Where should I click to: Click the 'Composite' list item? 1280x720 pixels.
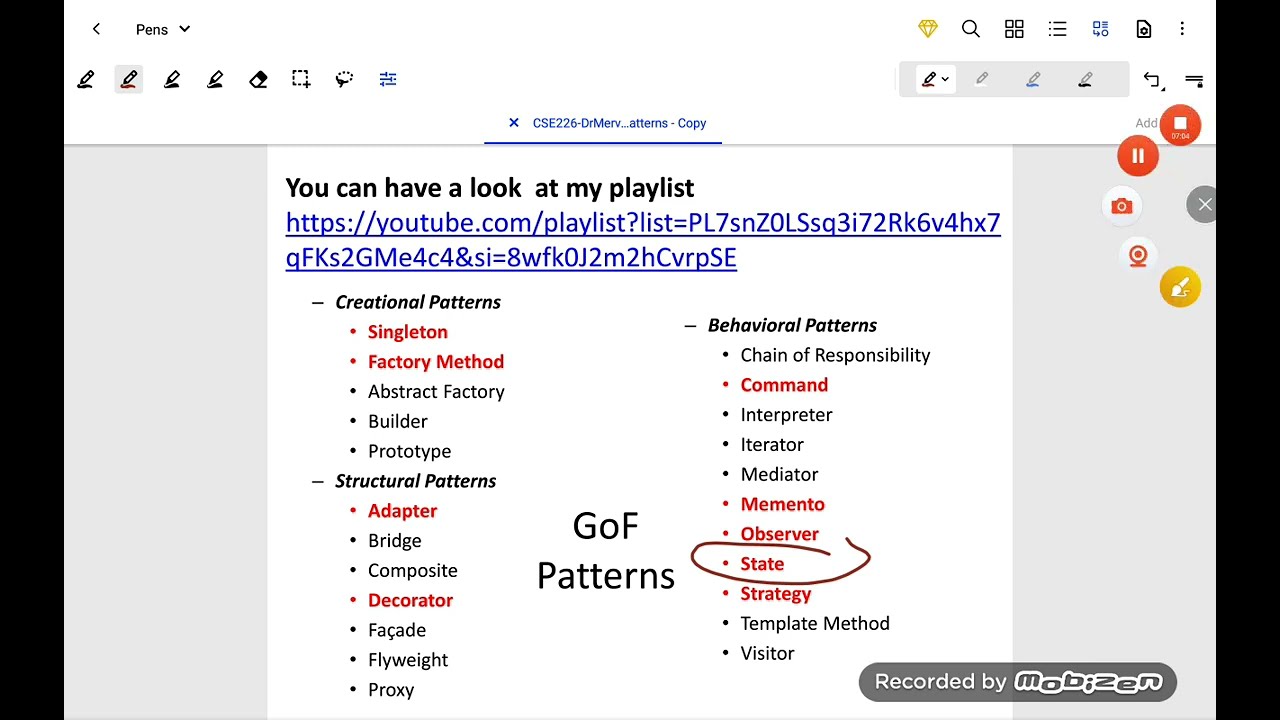412,571
